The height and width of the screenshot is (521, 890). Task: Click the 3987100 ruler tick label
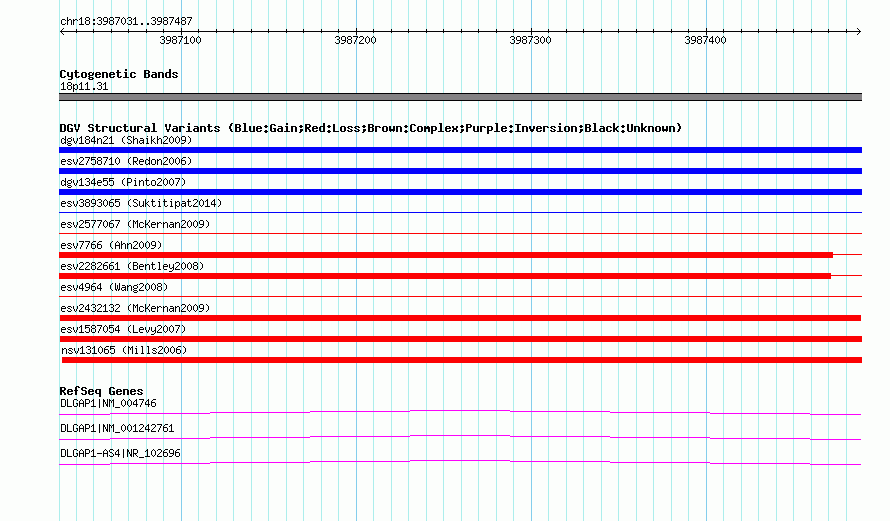tap(180, 40)
